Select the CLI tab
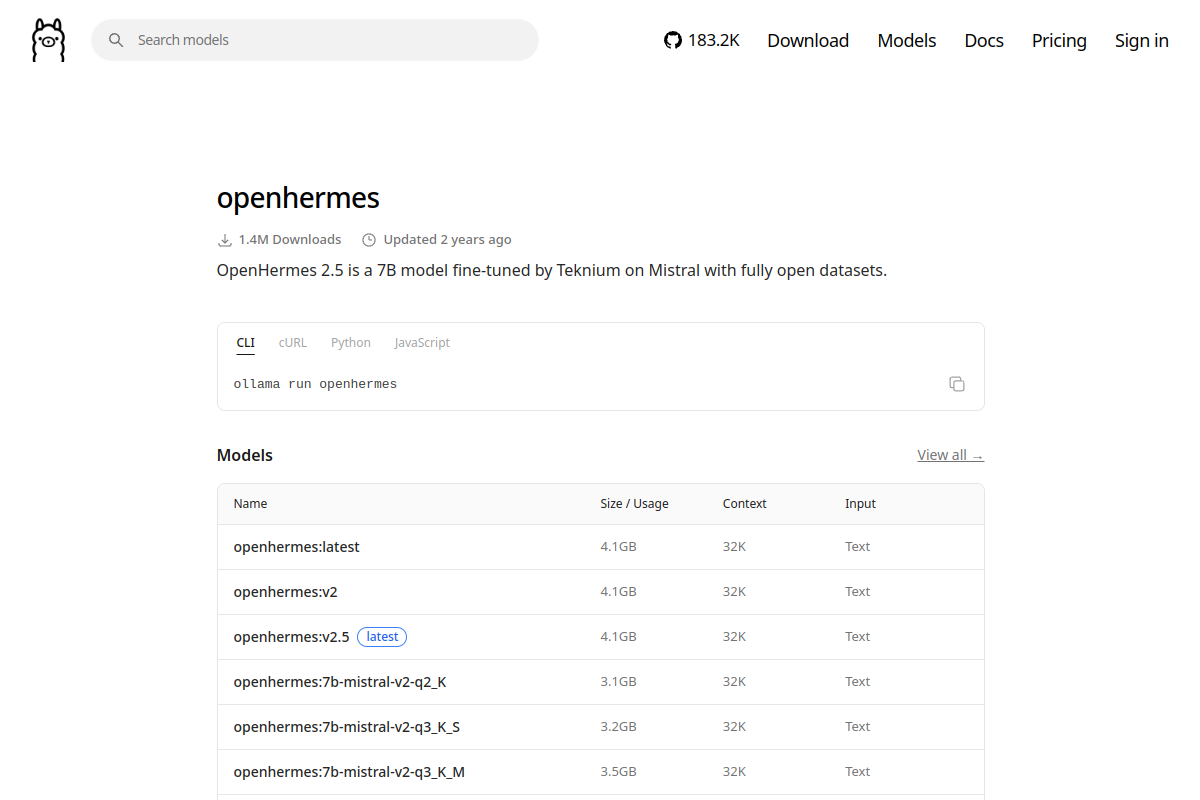Screen dimensions: 1200x800 pos(246,343)
